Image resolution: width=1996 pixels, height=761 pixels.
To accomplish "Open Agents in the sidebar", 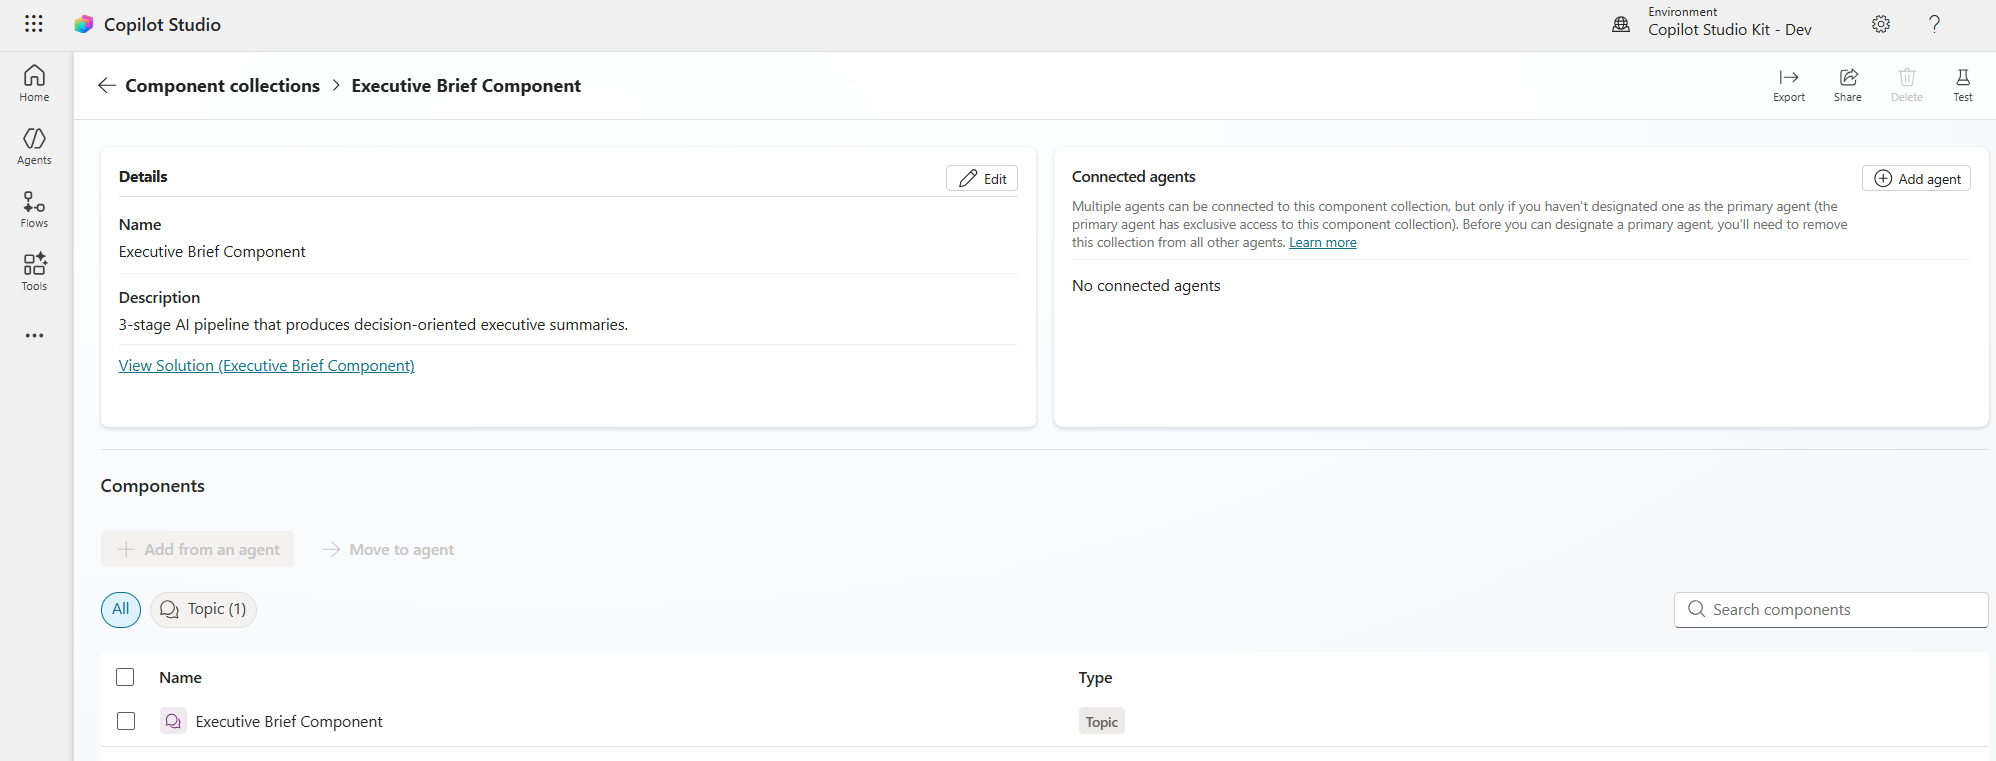I will (x=34, y=147).
